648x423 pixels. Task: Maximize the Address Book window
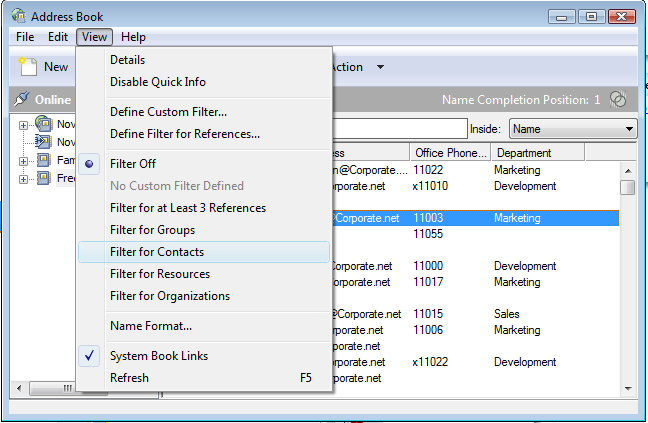tap(591, 17)
